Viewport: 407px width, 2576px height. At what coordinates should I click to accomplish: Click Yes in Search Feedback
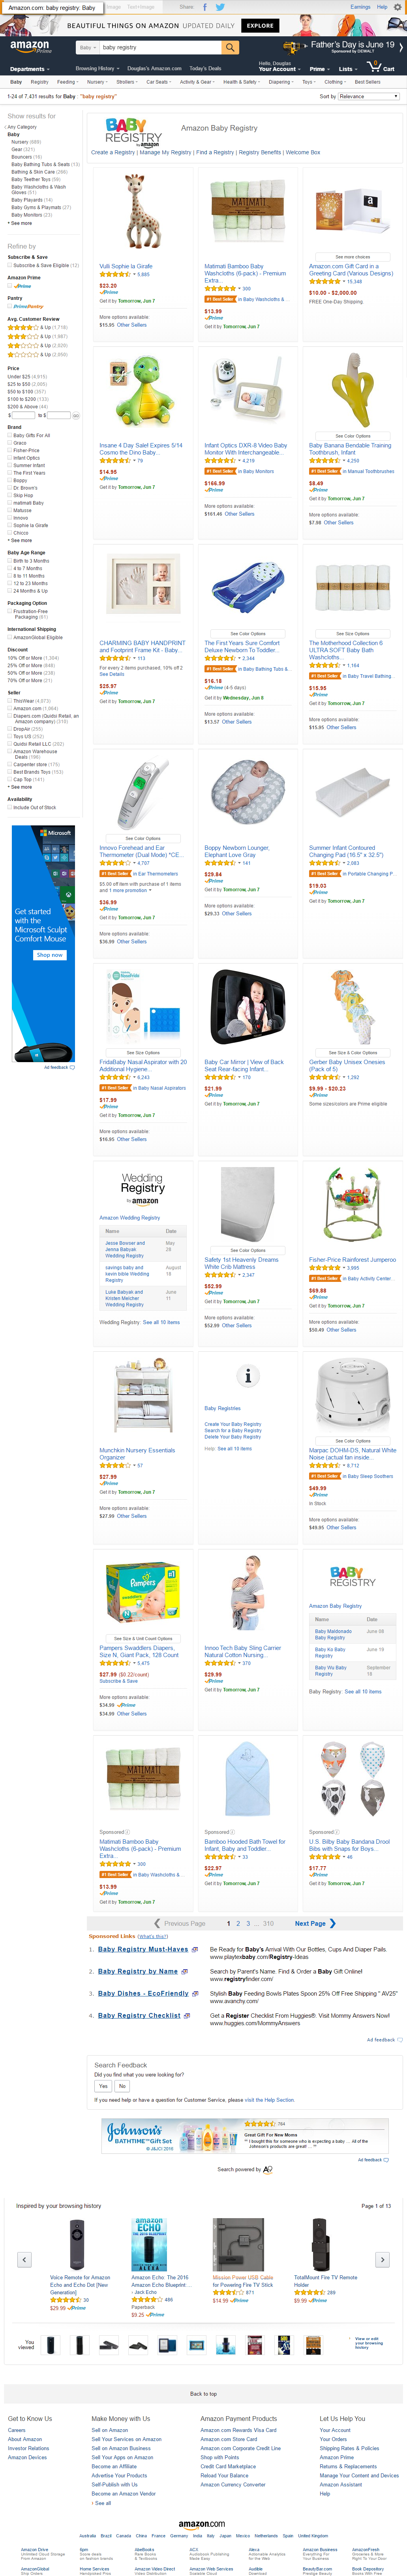pyautogui.click(x=103, y=2086)
